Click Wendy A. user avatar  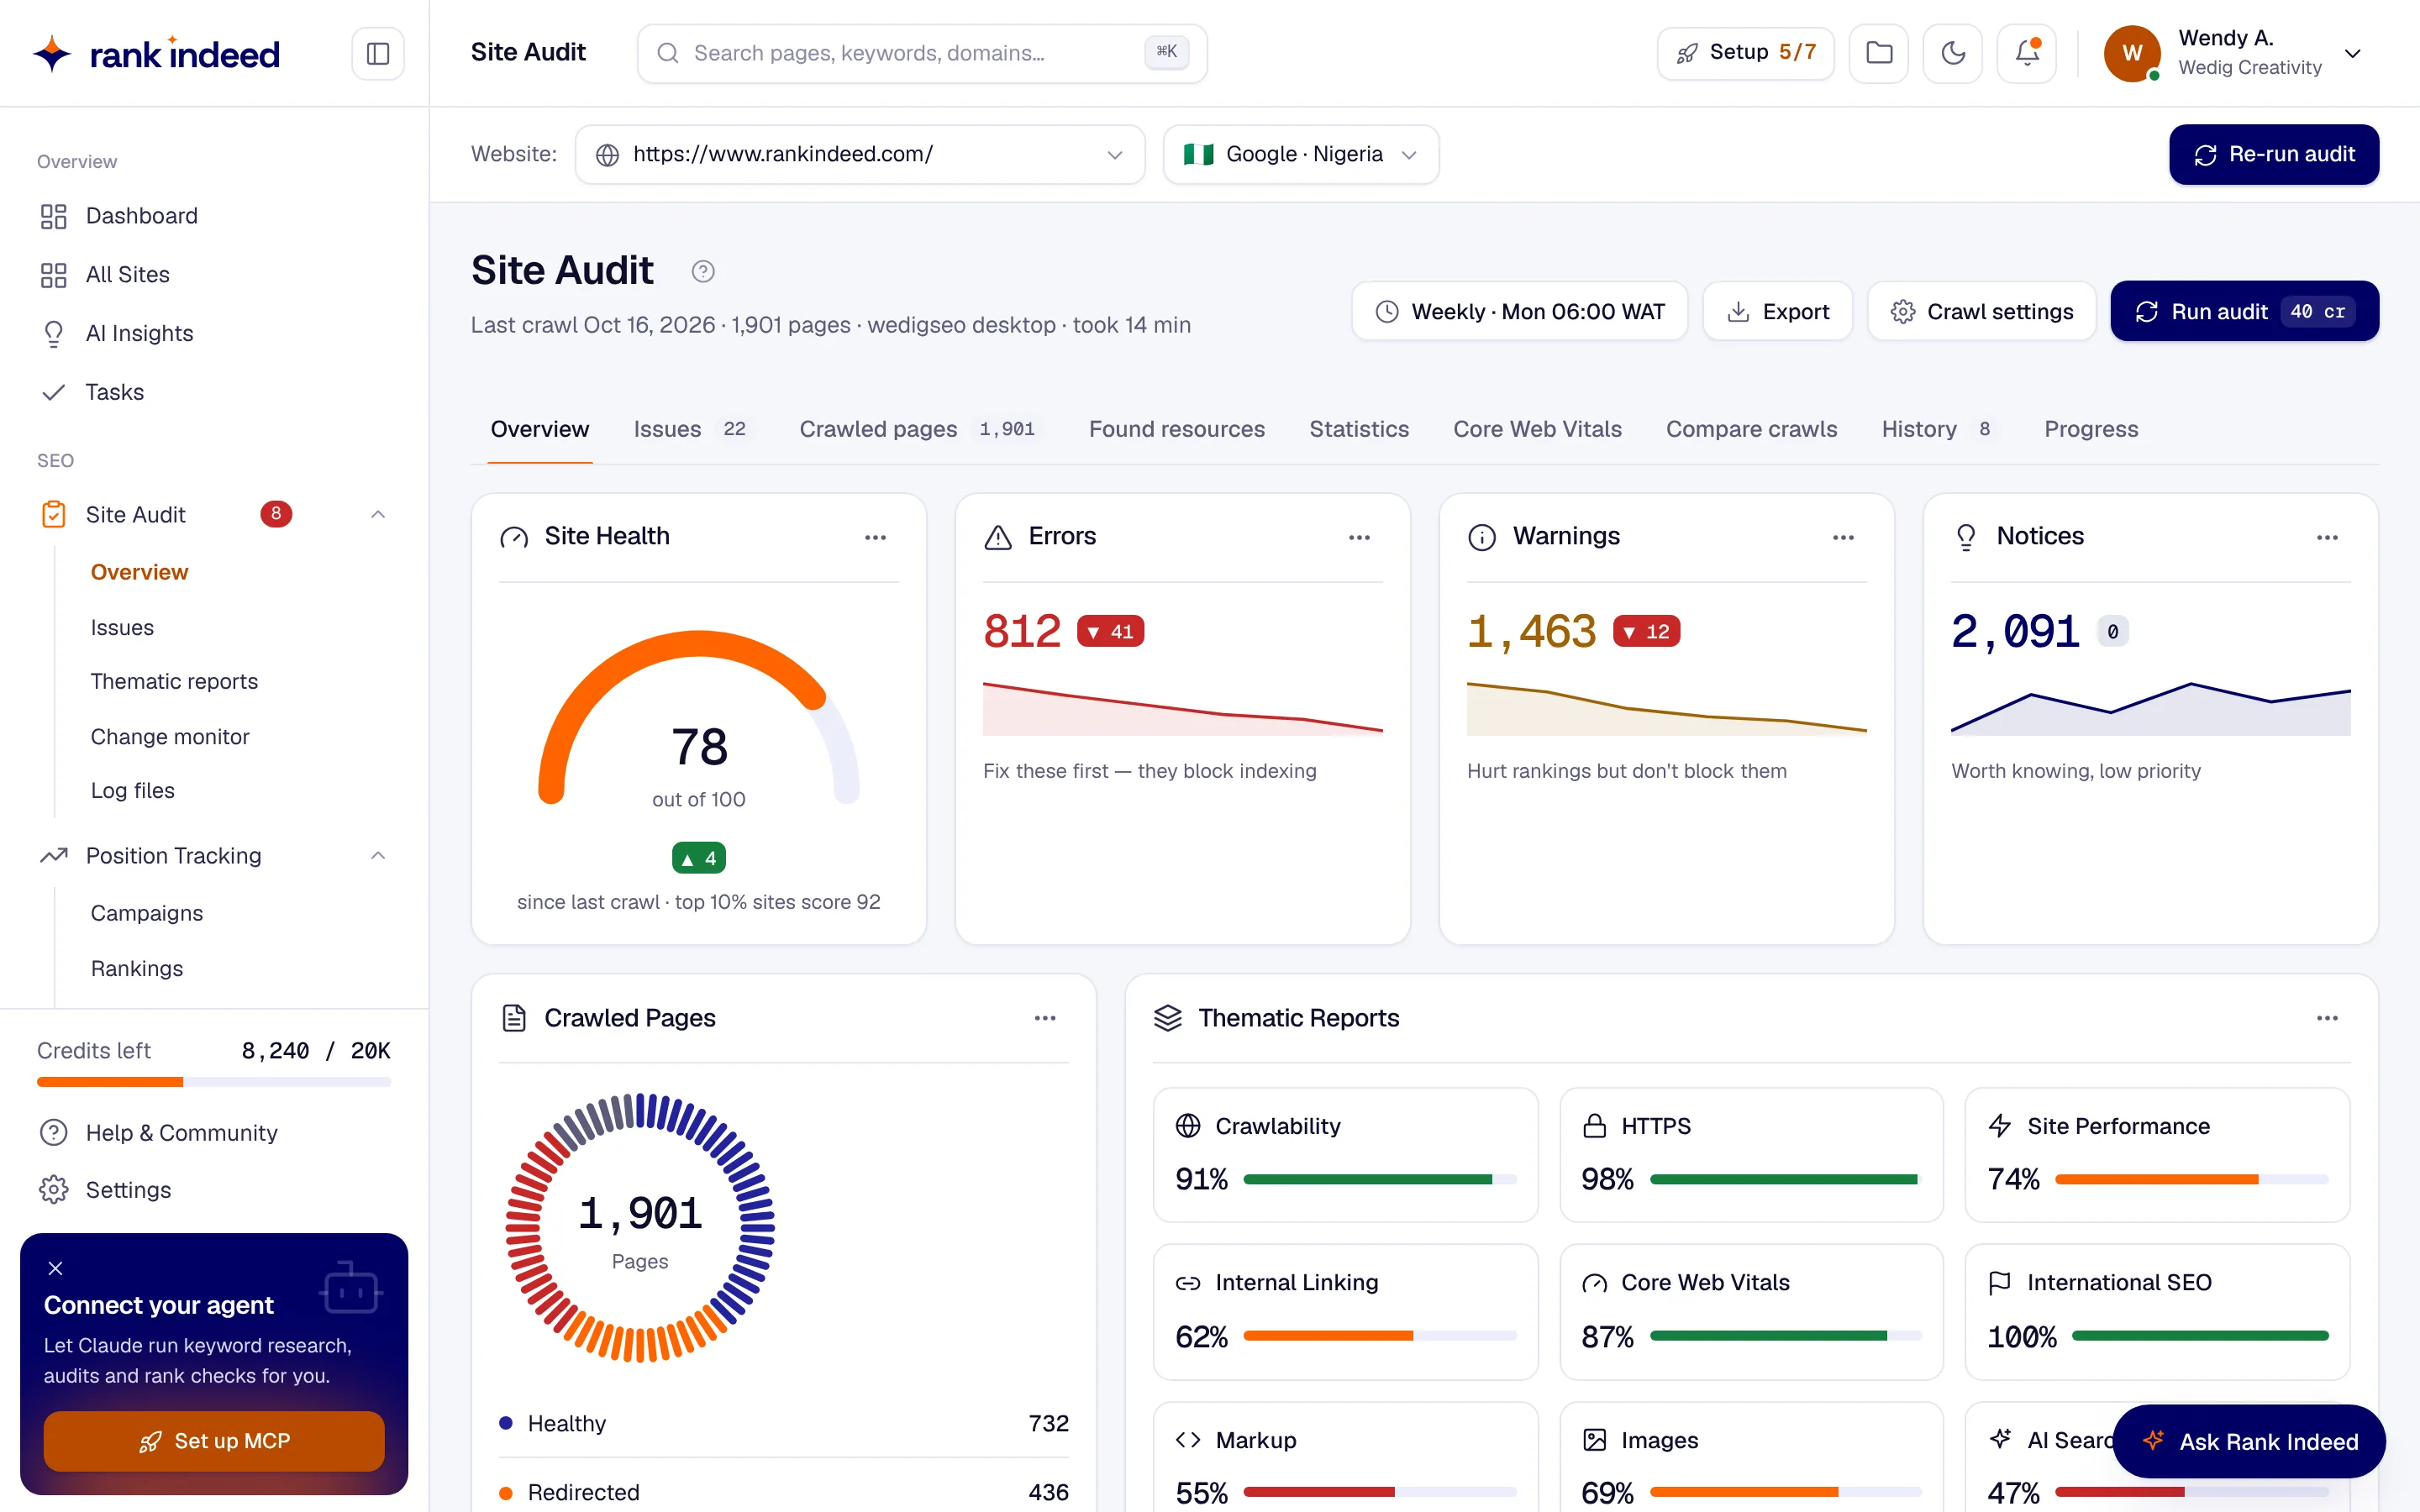tap(2132, 53)
